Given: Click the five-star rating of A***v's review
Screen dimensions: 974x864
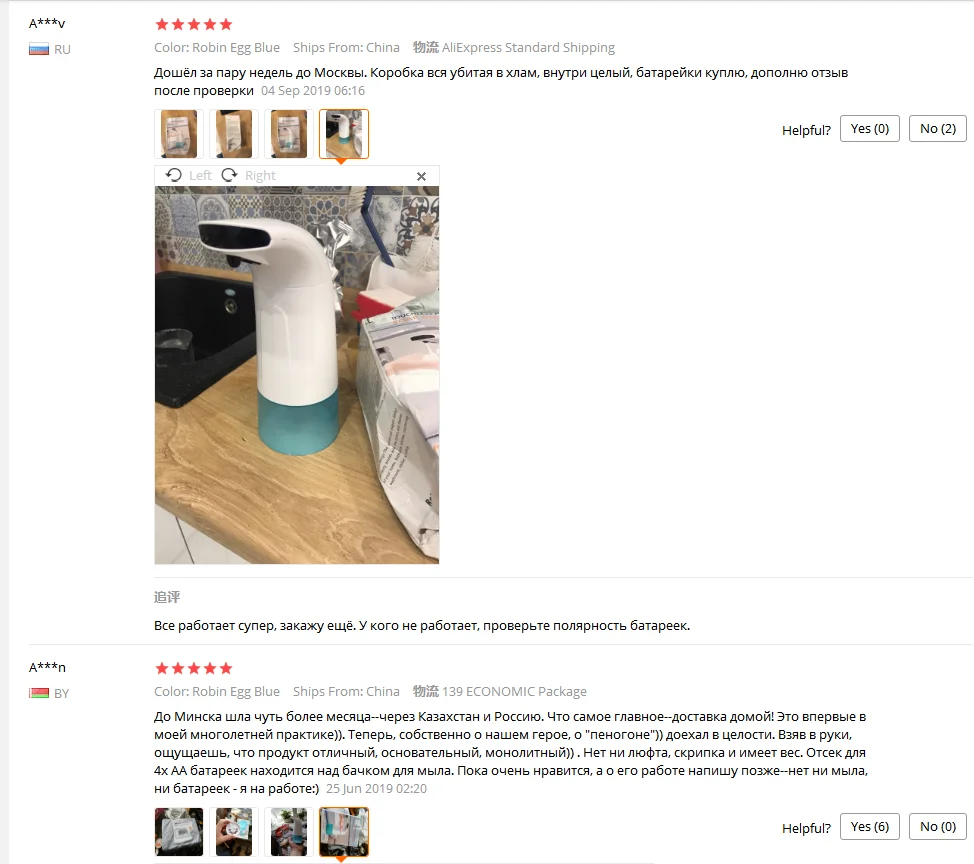Looking at the screenshot, I should coord(194,24).
